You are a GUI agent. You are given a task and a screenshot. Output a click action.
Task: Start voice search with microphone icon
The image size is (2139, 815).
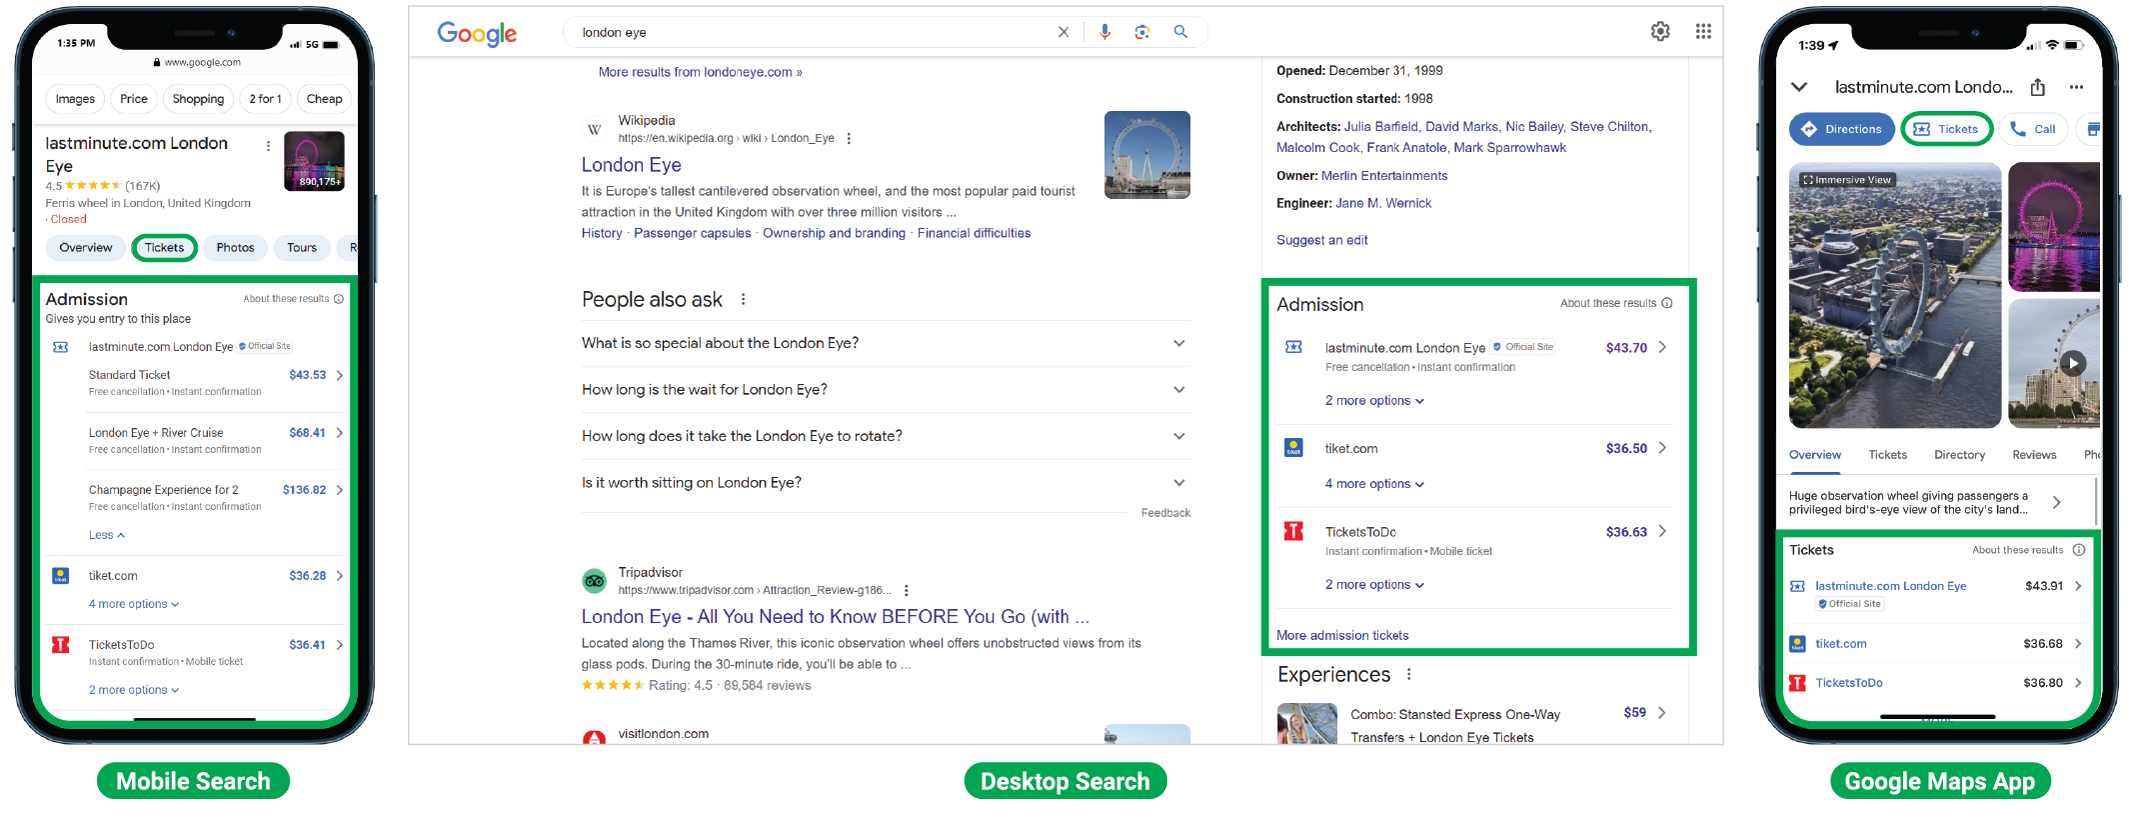click(1104, 32)
